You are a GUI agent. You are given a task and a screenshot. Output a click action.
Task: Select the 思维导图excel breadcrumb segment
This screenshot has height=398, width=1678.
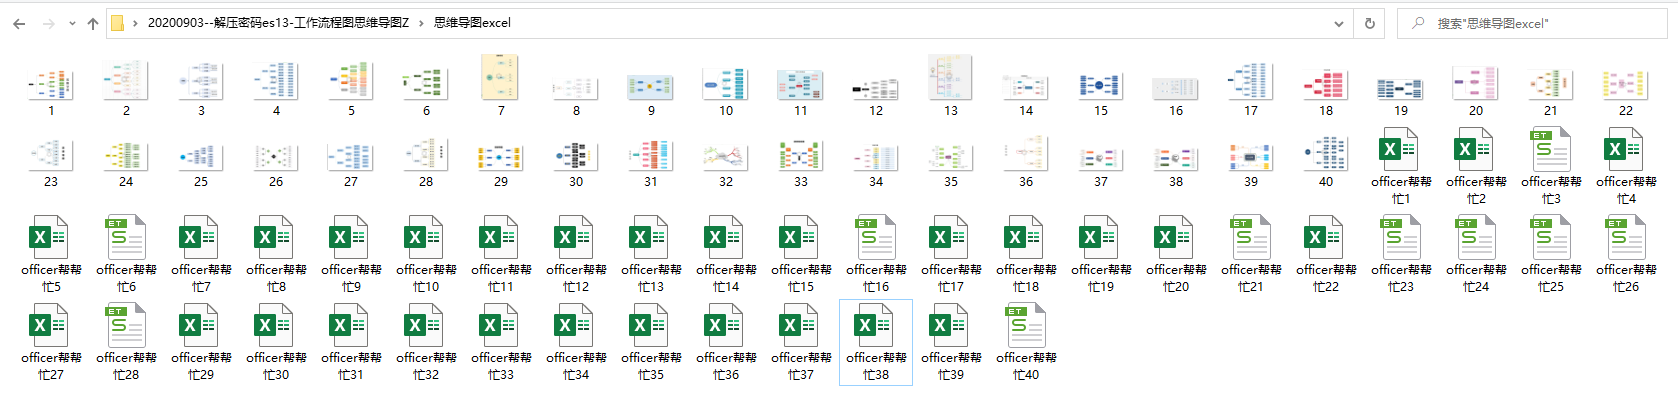coord(472,23)
